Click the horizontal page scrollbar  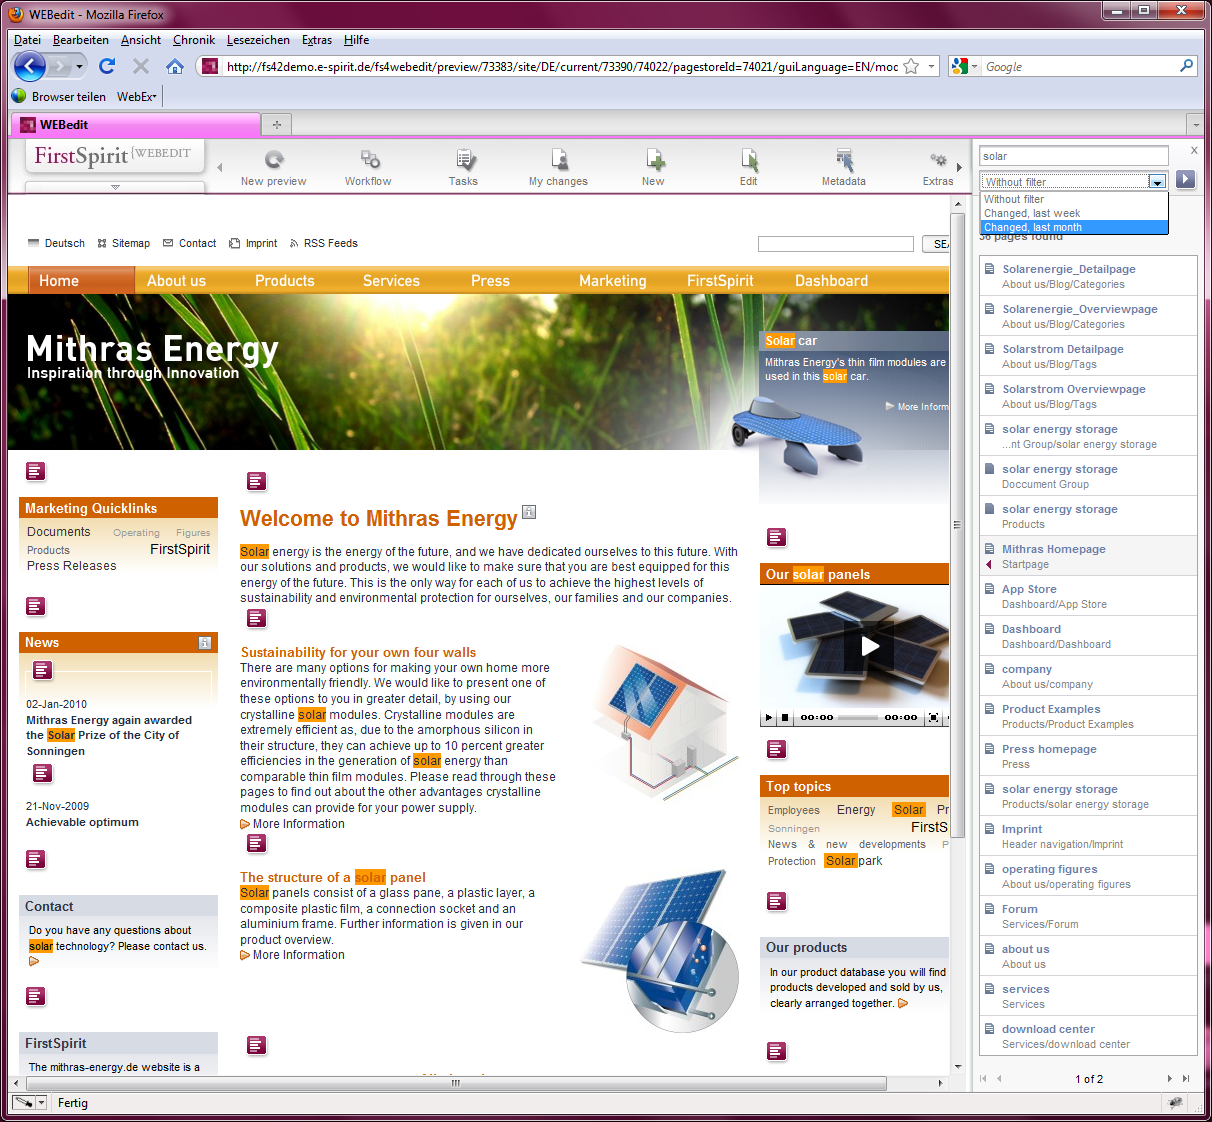pyautogui.click(x=455, y=1083)
